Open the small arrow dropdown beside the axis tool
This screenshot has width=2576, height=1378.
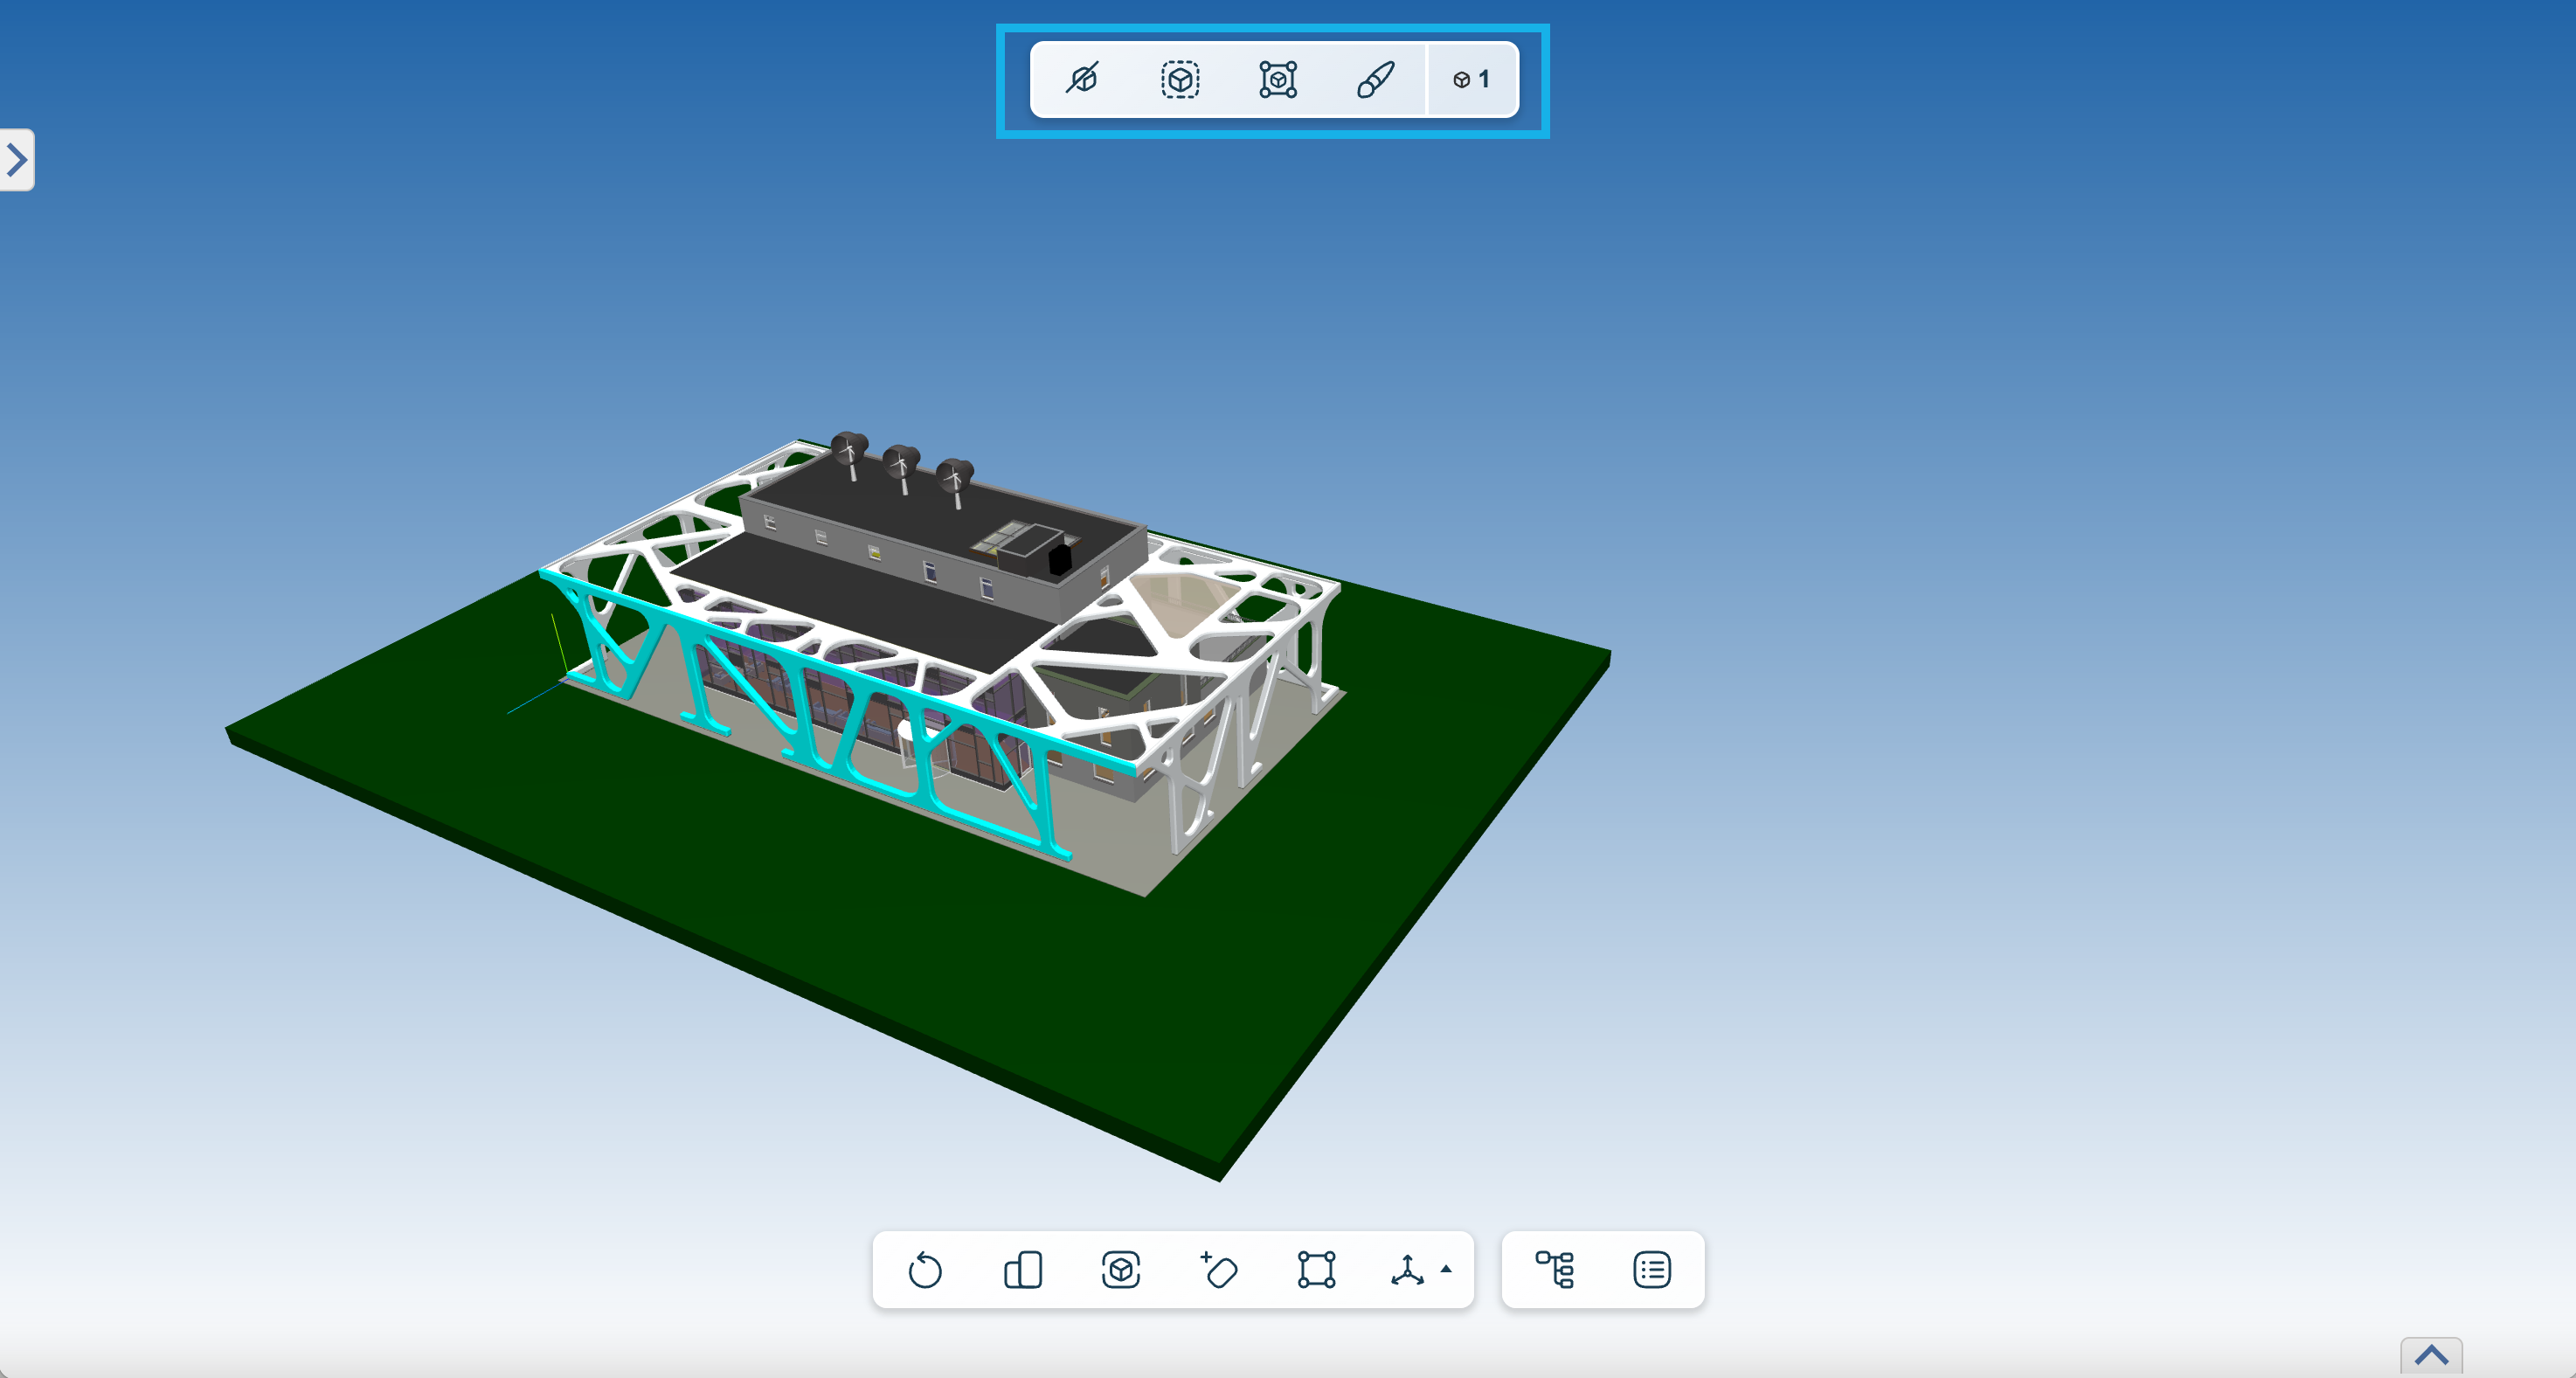[x=1446, y=1269]
